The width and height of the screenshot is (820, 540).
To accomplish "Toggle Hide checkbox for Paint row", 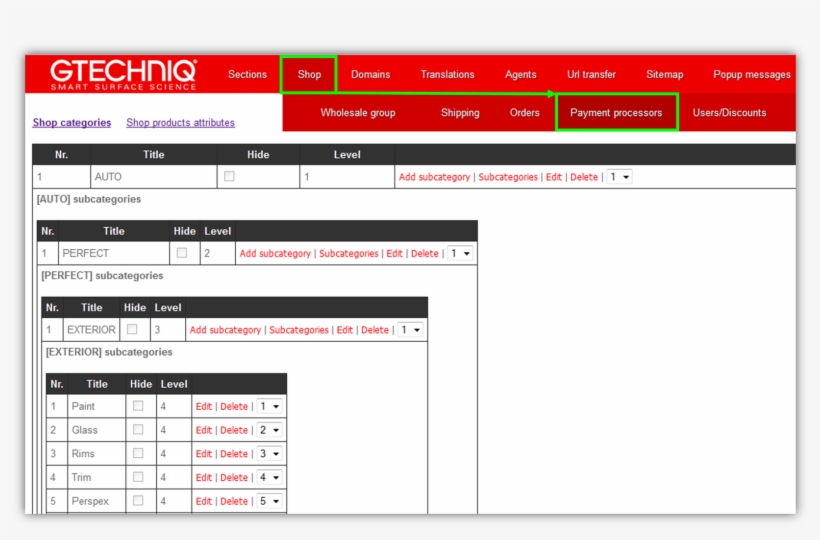I will pyautogui.click(x=138, y=405).
